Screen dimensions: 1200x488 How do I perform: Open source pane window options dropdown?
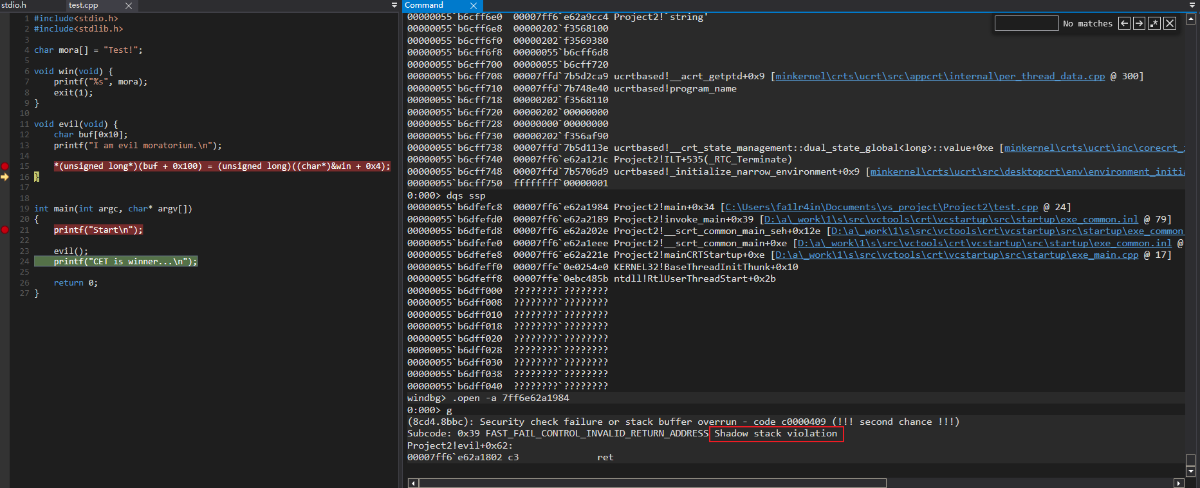[393, 6]
